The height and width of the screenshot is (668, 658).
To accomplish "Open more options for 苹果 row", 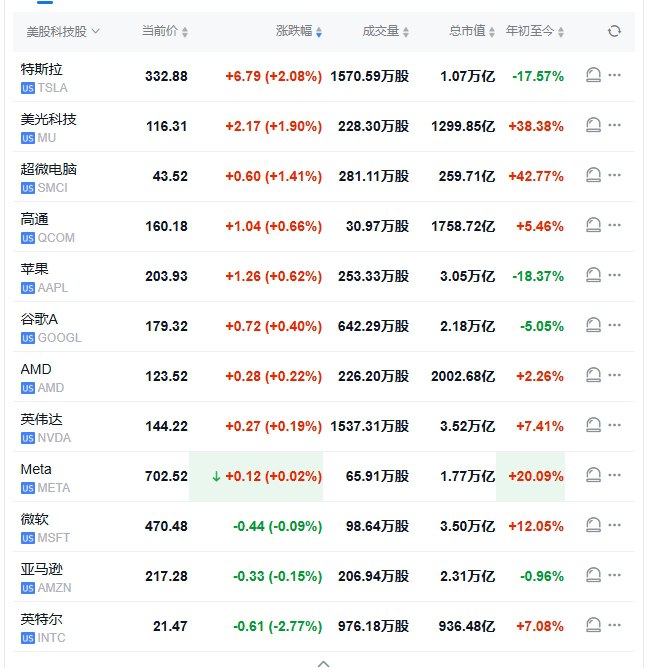I will tap(614, 275).
